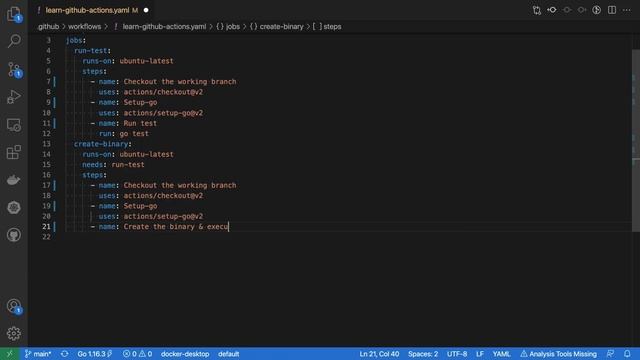Open the circular history icon beside split editor
This screenshot has width=640, height=360.
pyautogui.click(x=597, y=10)
